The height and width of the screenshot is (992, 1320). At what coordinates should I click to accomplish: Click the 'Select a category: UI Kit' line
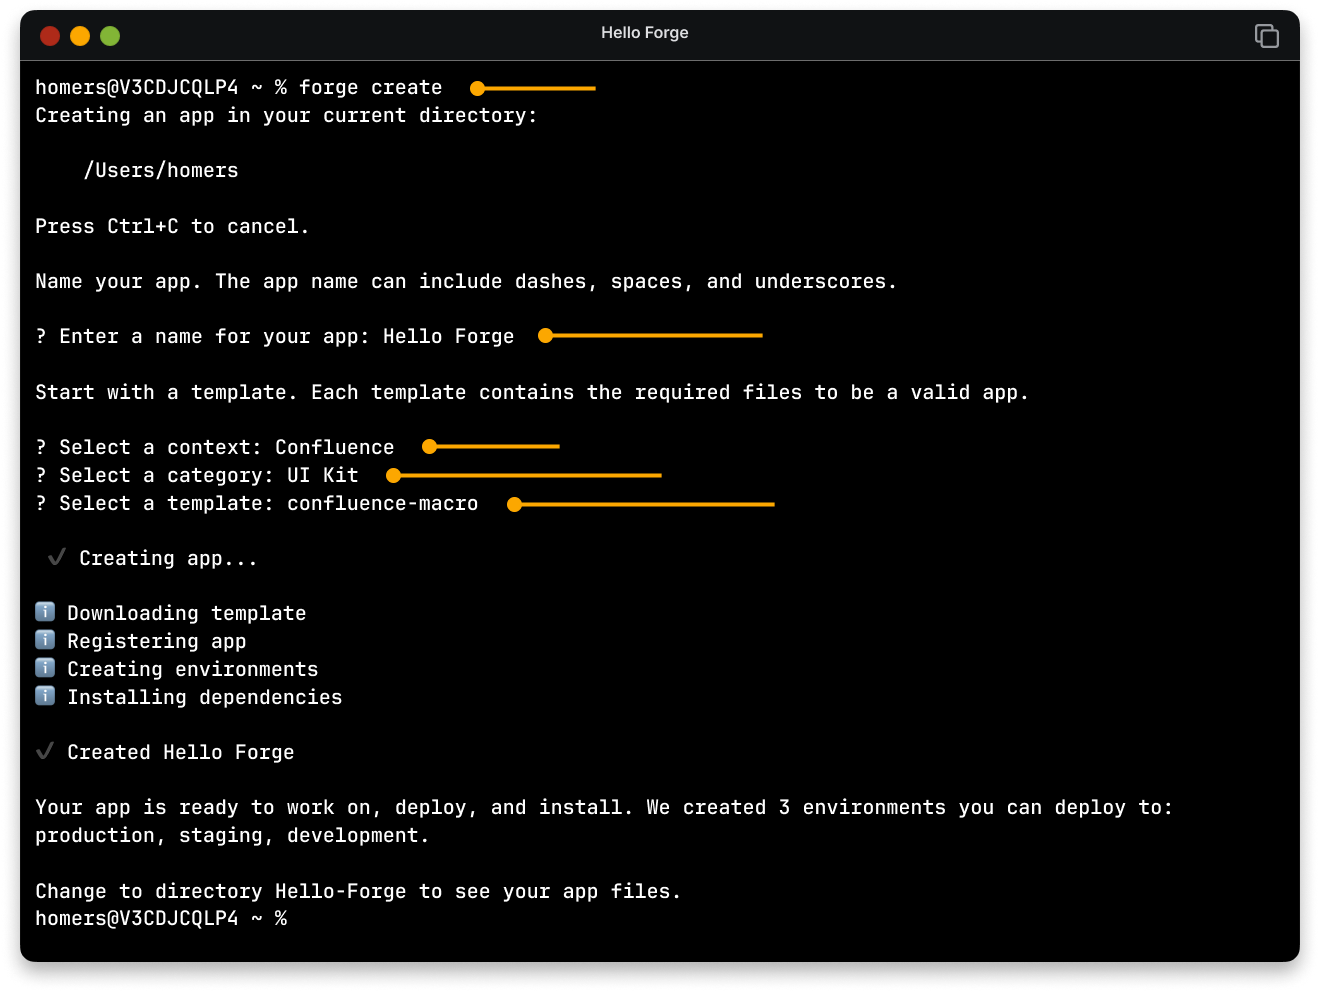point(197,476)
